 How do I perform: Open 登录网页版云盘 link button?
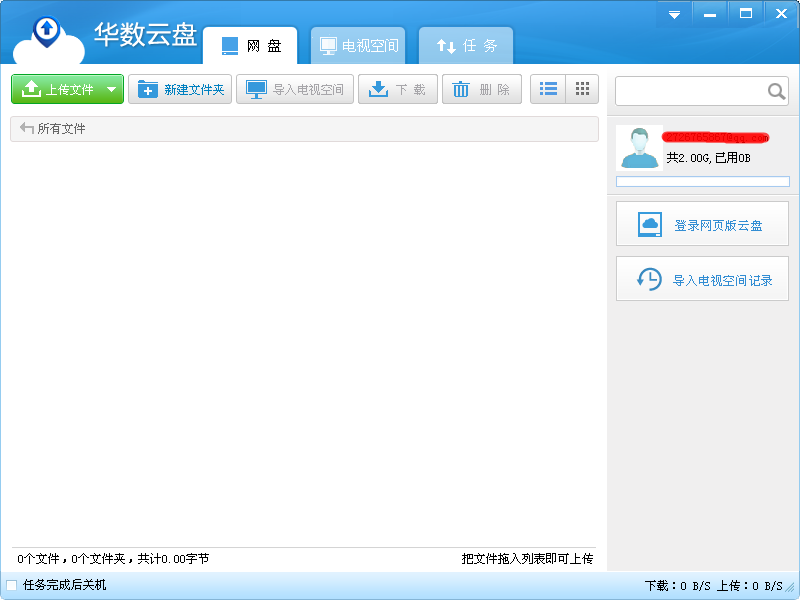pyautogui.click(x=703, y=224)
